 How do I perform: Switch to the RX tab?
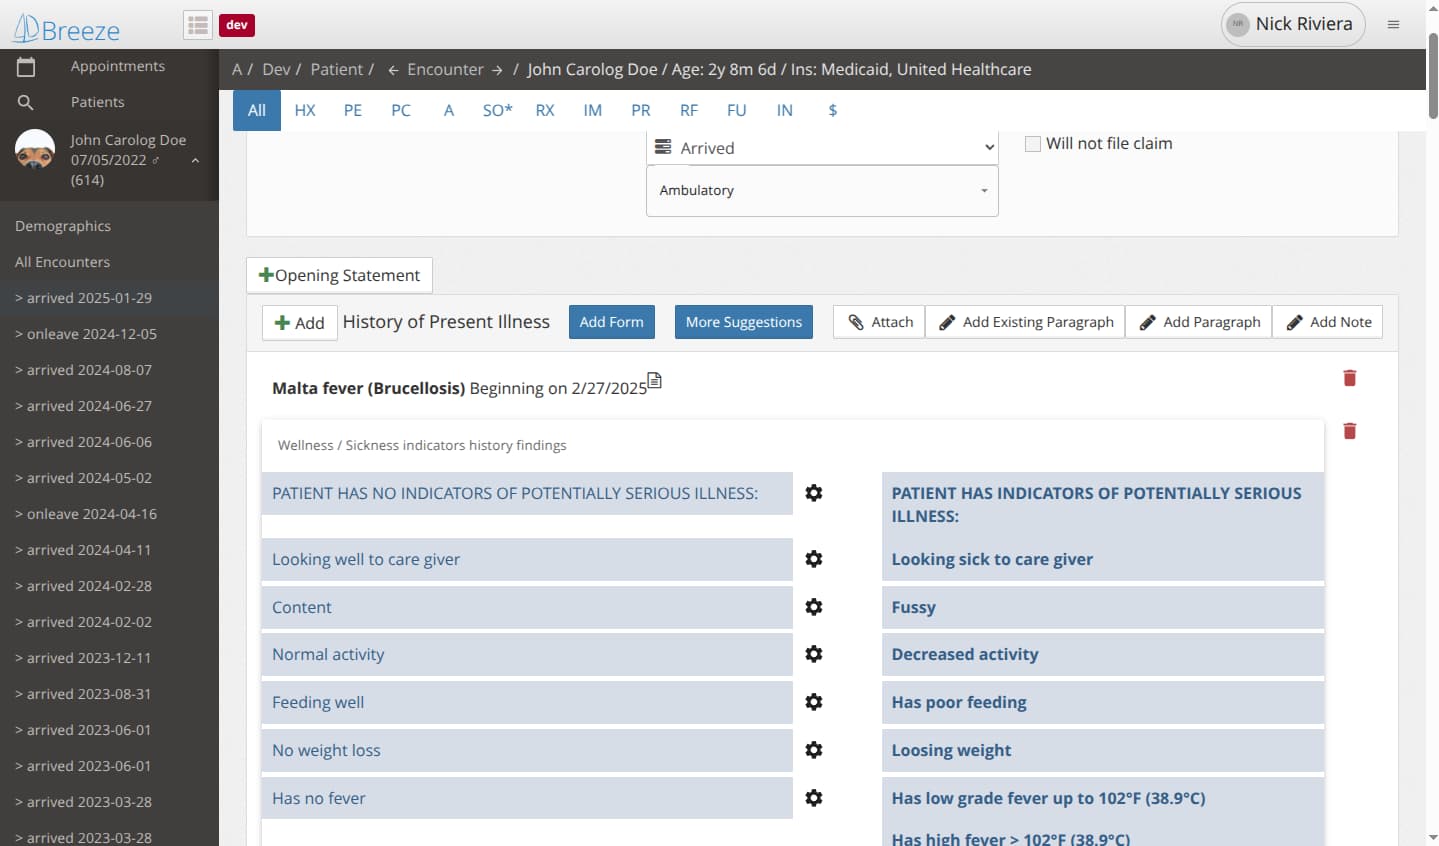click(545, 110)
